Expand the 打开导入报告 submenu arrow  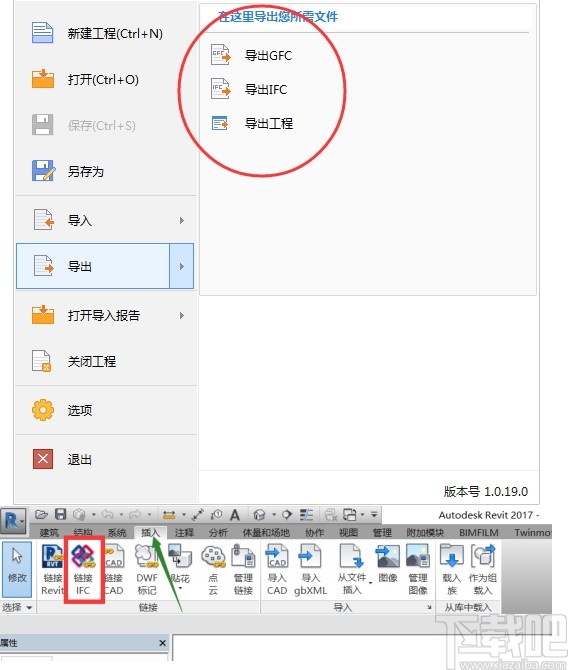pyautogui.click(x=182, y=315)
